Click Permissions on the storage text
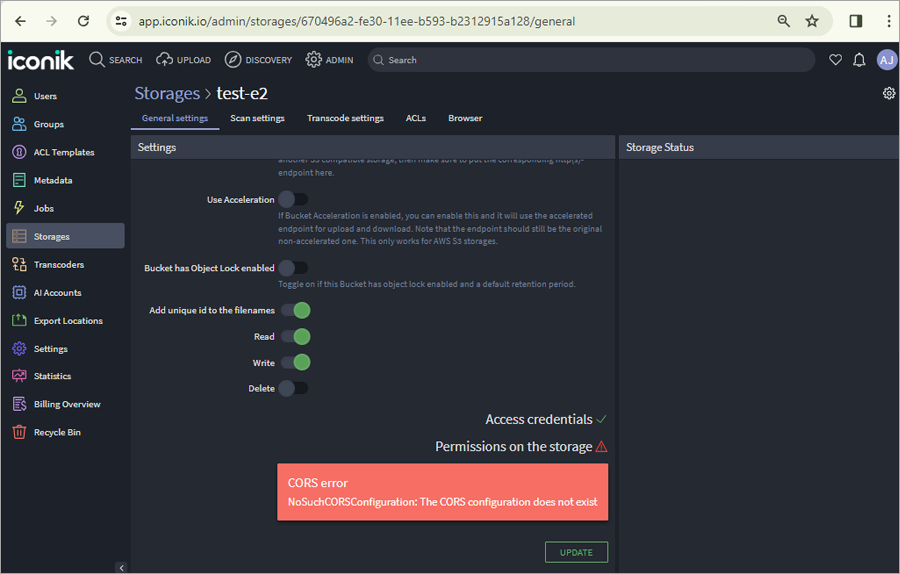Screen dimensions: 900x574 click(514, 447)
